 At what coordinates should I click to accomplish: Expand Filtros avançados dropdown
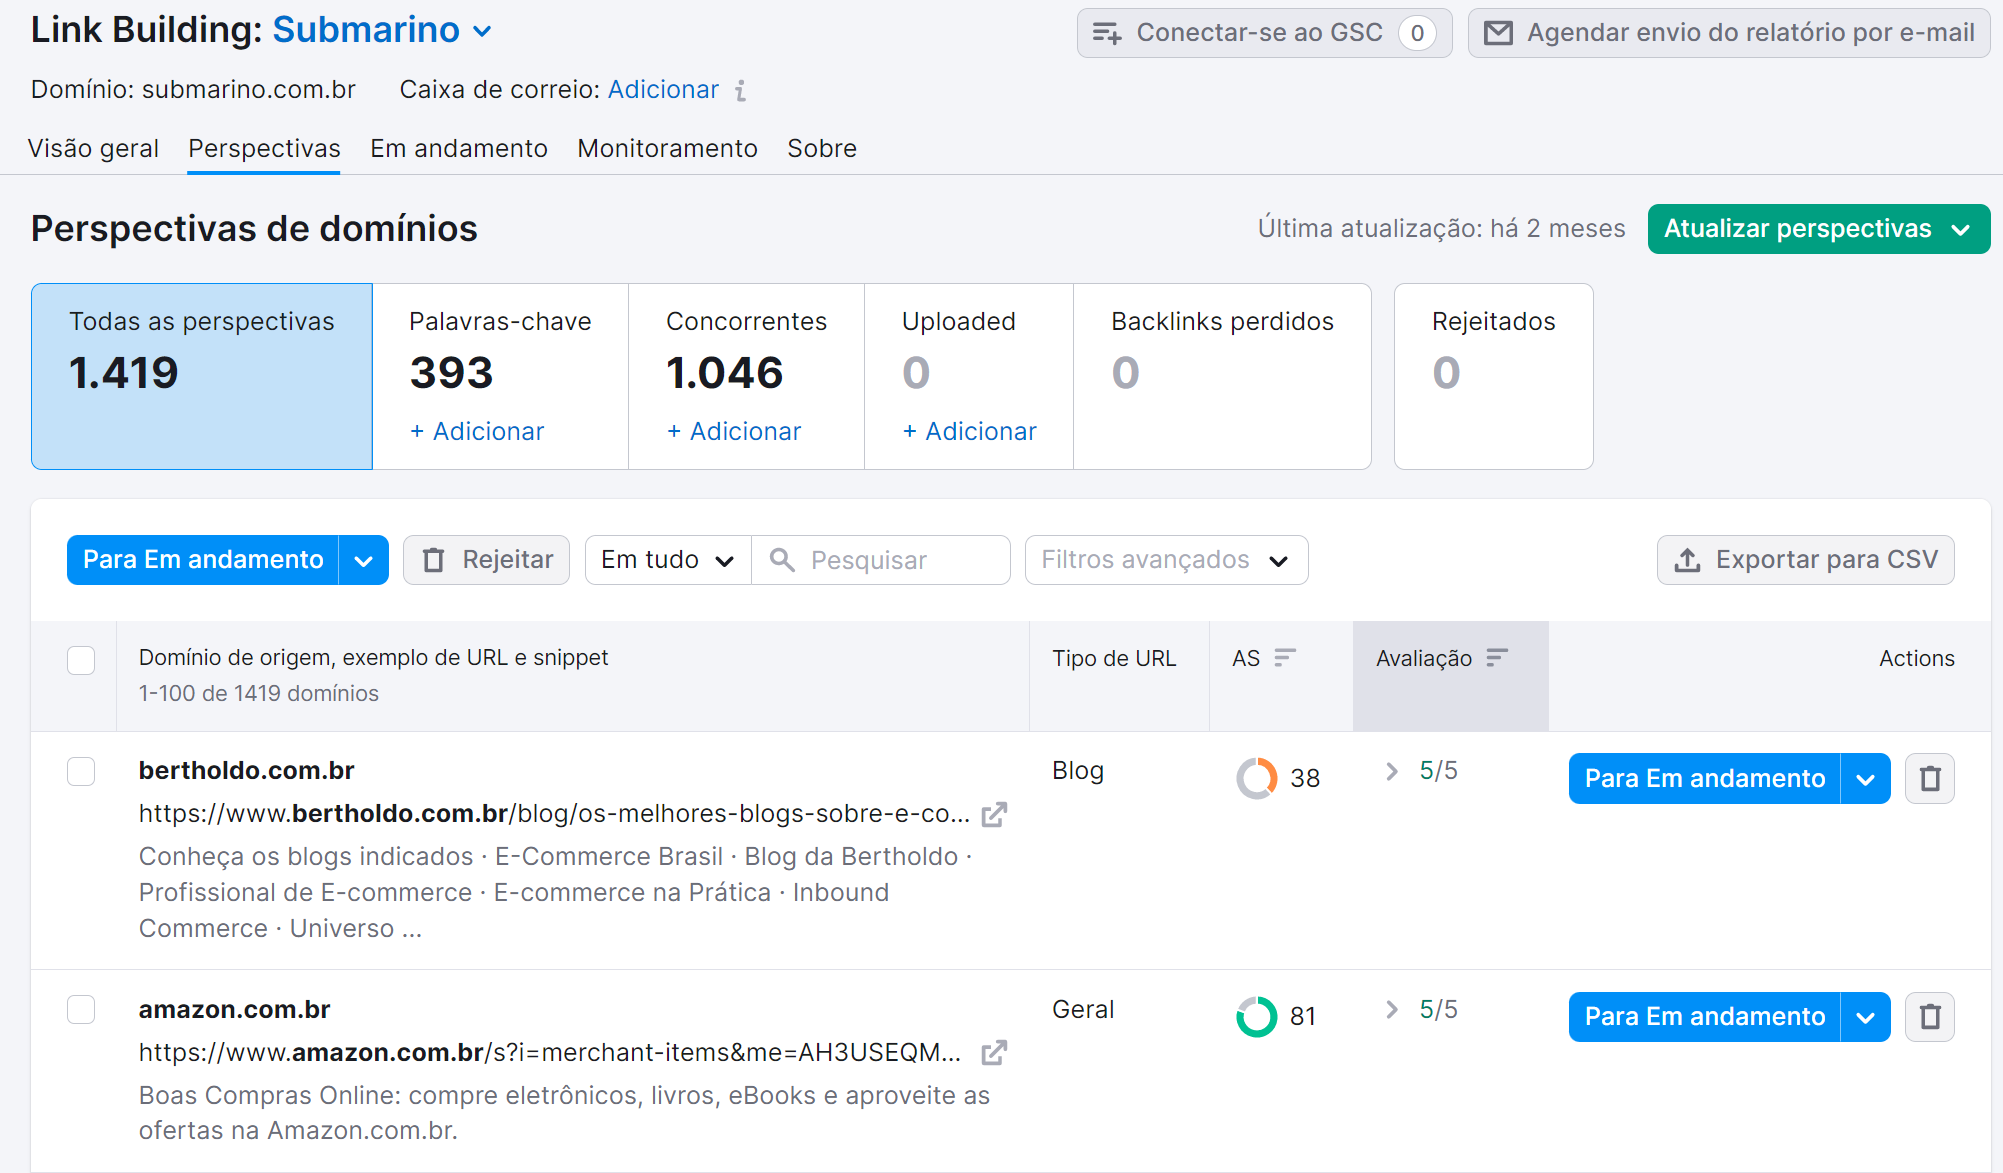coord(1166,560)
